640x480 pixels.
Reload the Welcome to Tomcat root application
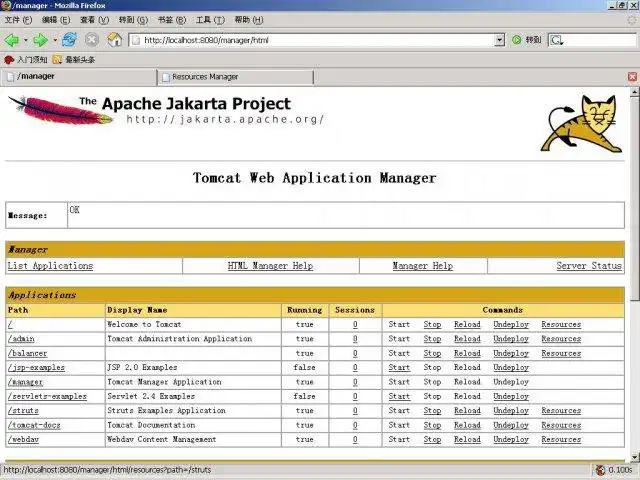click(467, 324)
